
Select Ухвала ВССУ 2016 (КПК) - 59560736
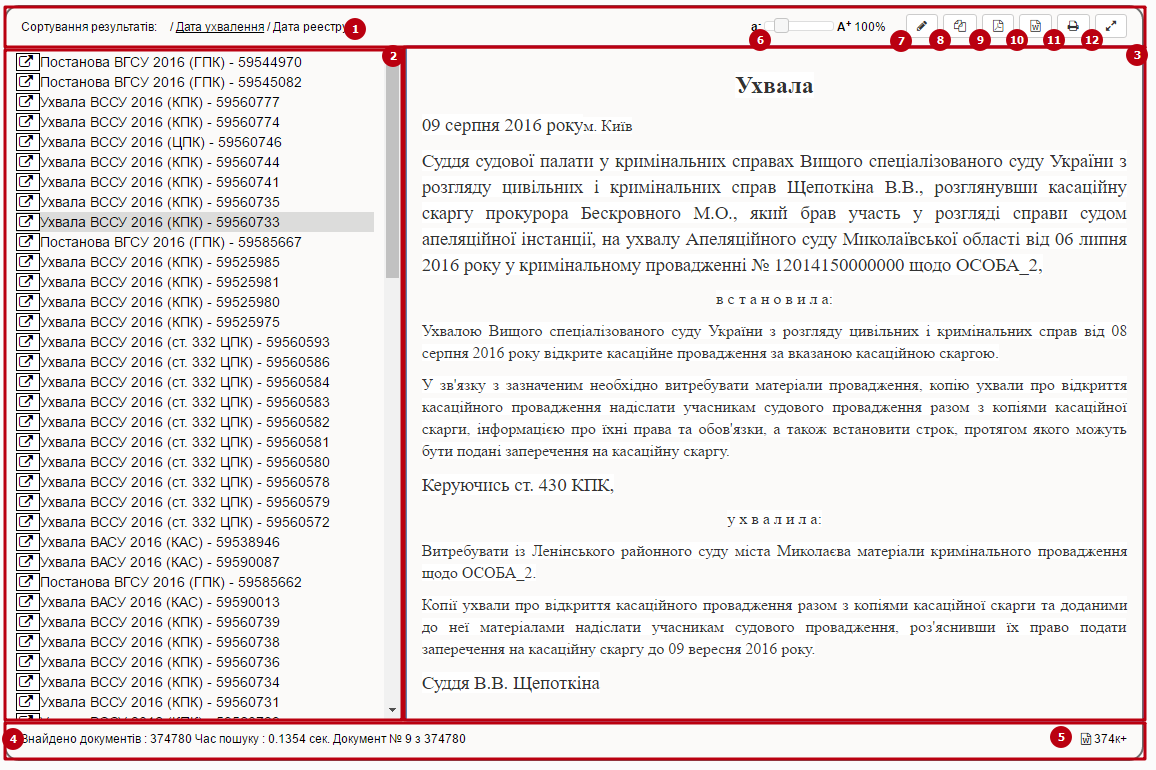tap(160, 662)
